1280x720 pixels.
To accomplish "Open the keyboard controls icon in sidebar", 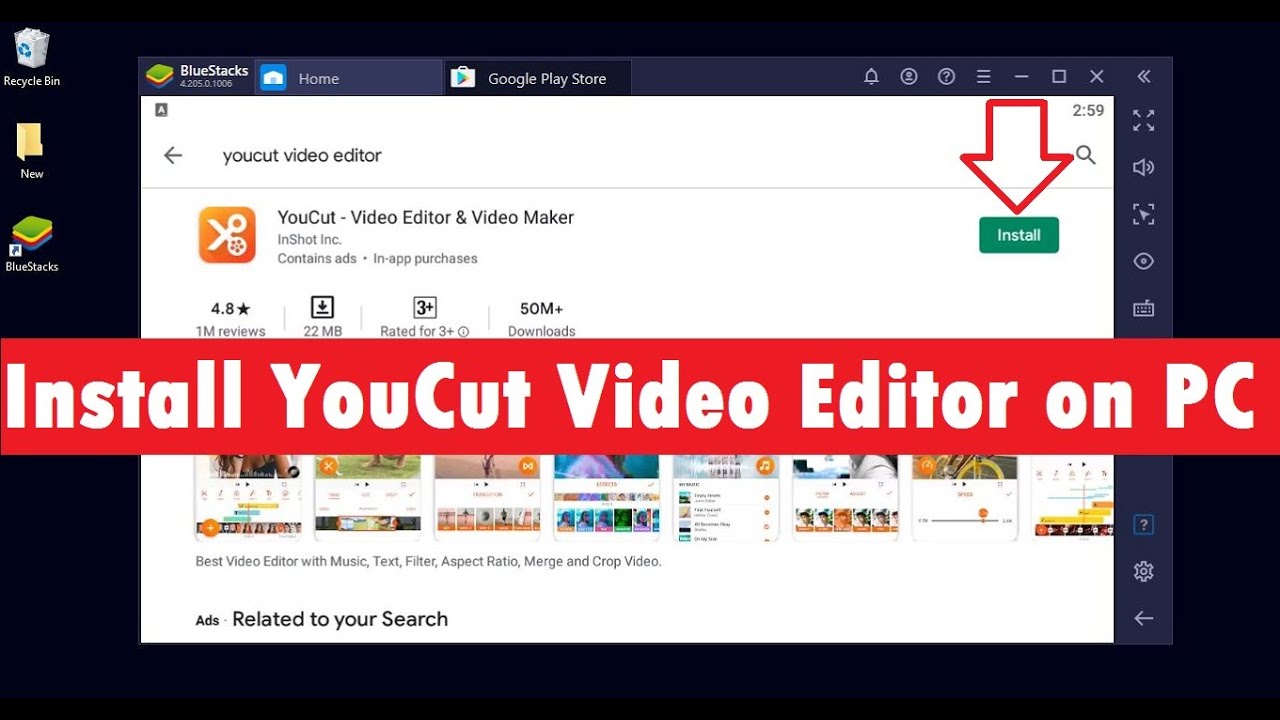I will [1144, 308].
